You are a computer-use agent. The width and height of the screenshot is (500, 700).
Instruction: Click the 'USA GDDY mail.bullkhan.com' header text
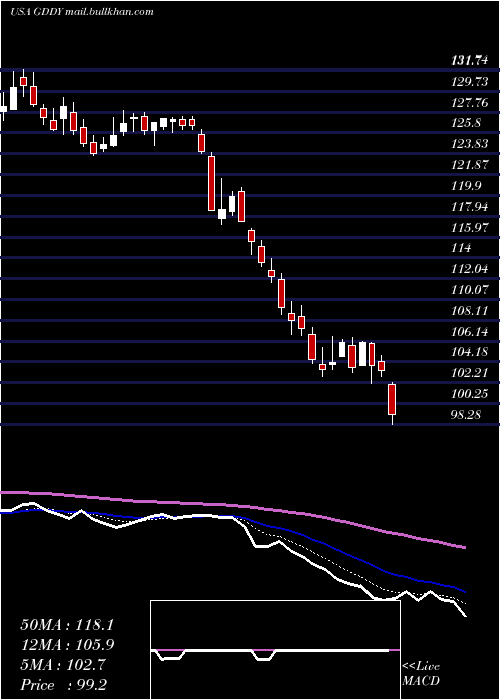82,12
